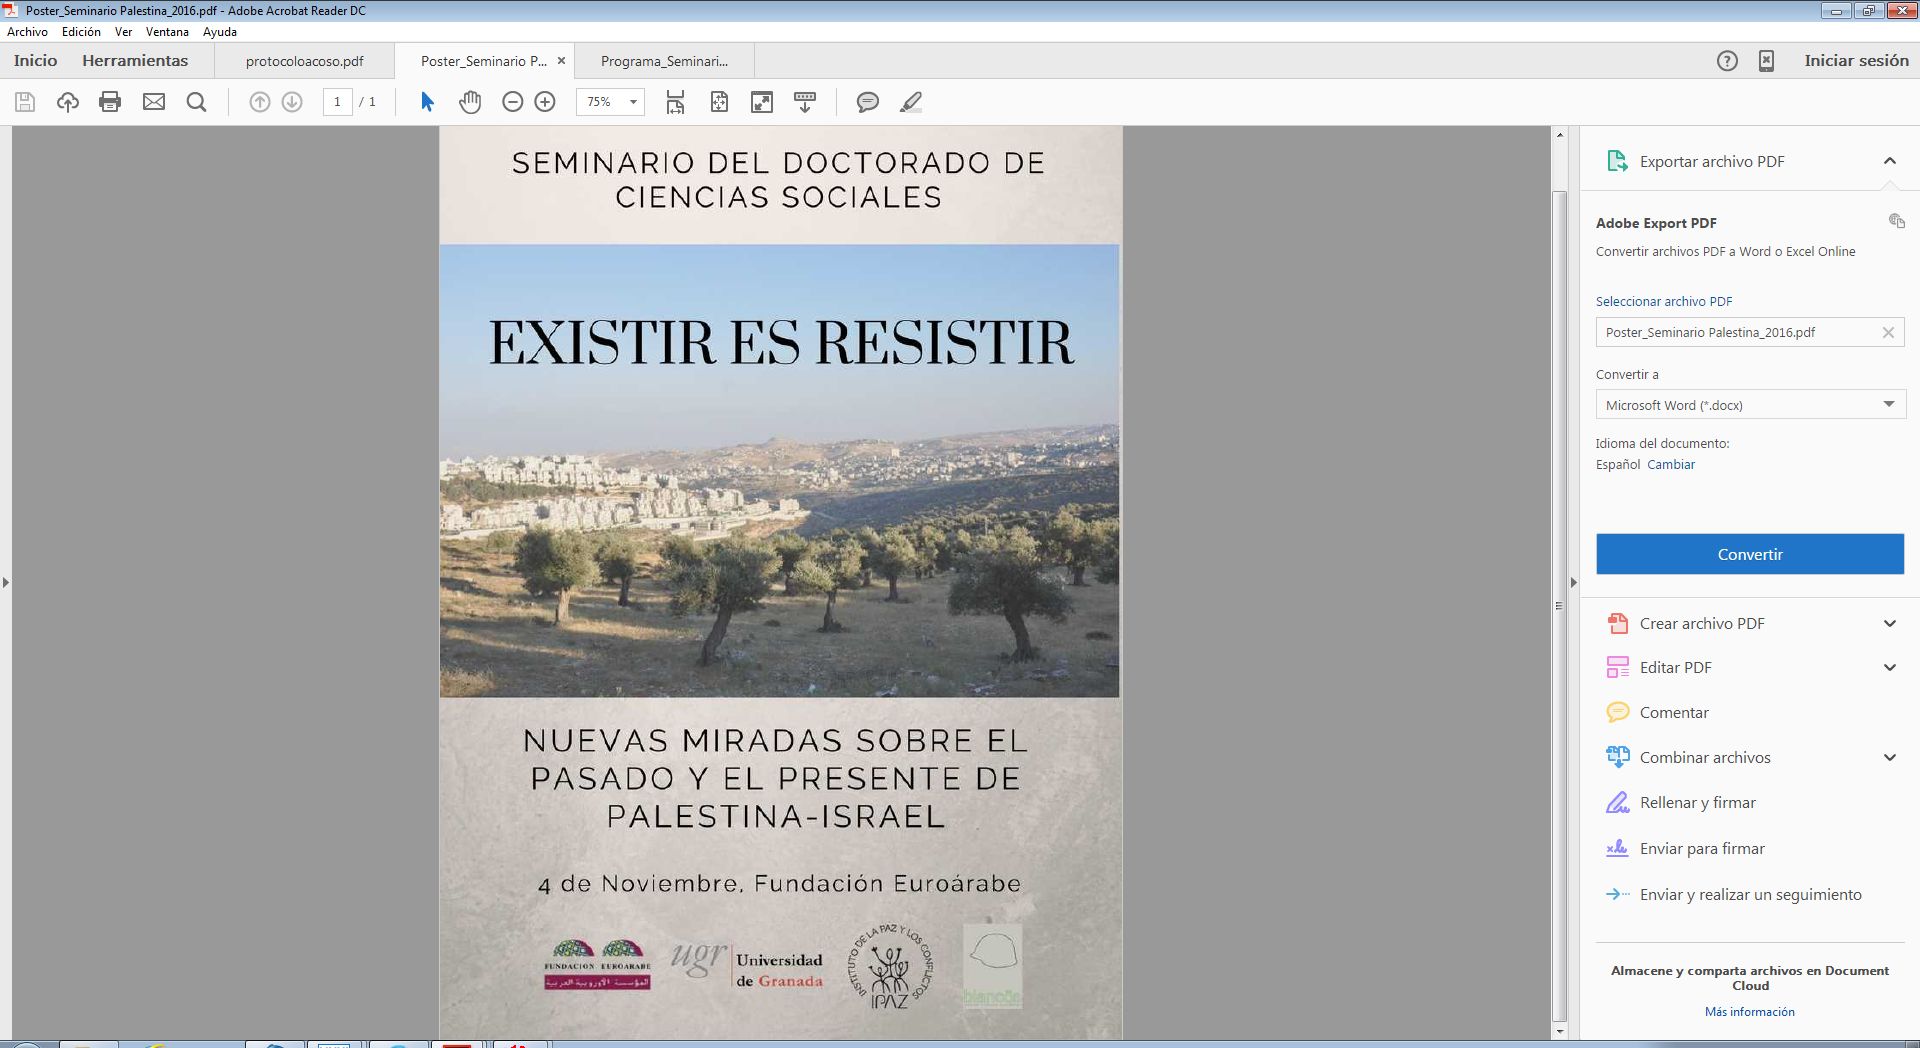This screenshot has height=1048, width=1920.
Task: Click the email envelope icon
Action: click(x=154, y=102)
